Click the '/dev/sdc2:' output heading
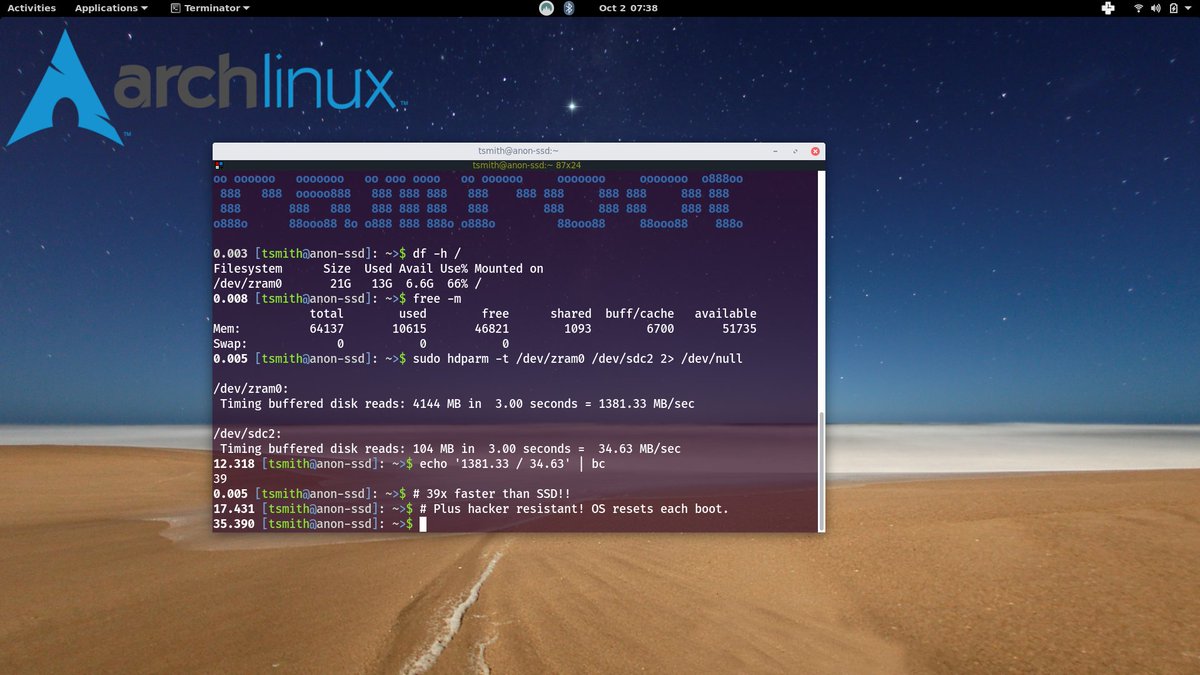Viewport: 1200px width, 675px height. pyautogui.click(x=248, y=434)
